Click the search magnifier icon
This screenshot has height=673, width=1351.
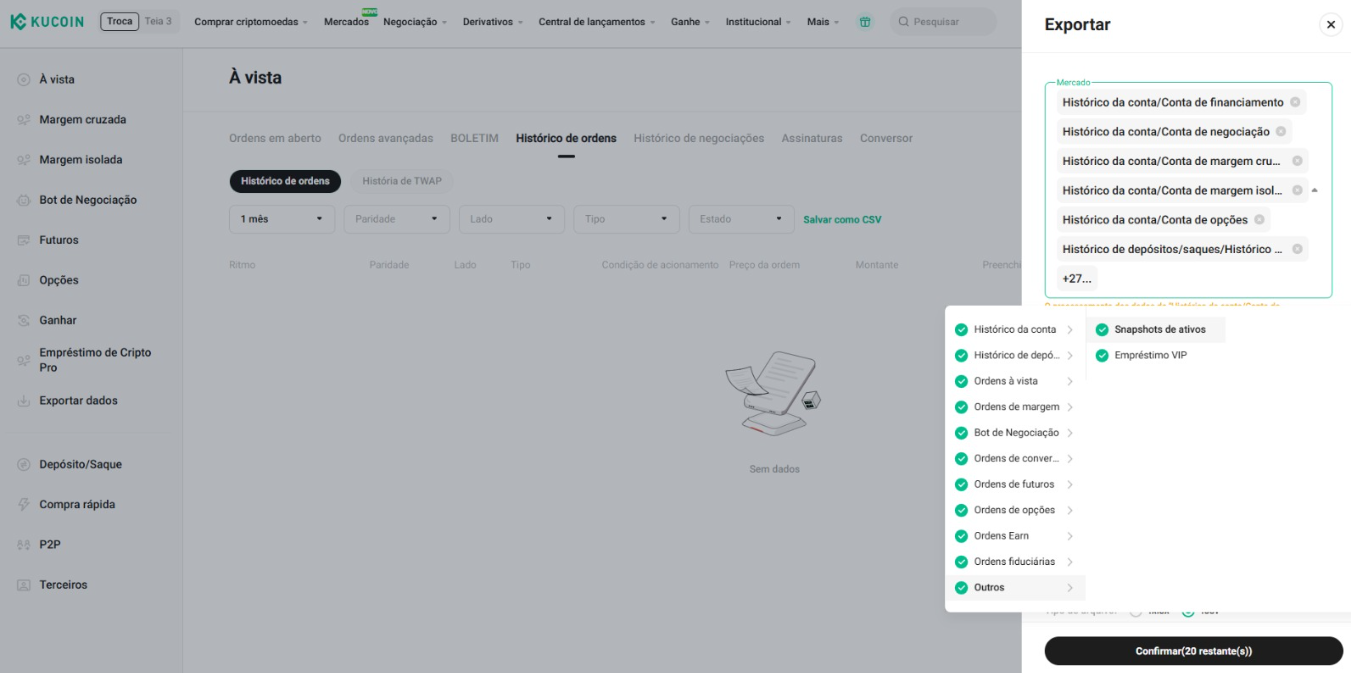(903, 21)
